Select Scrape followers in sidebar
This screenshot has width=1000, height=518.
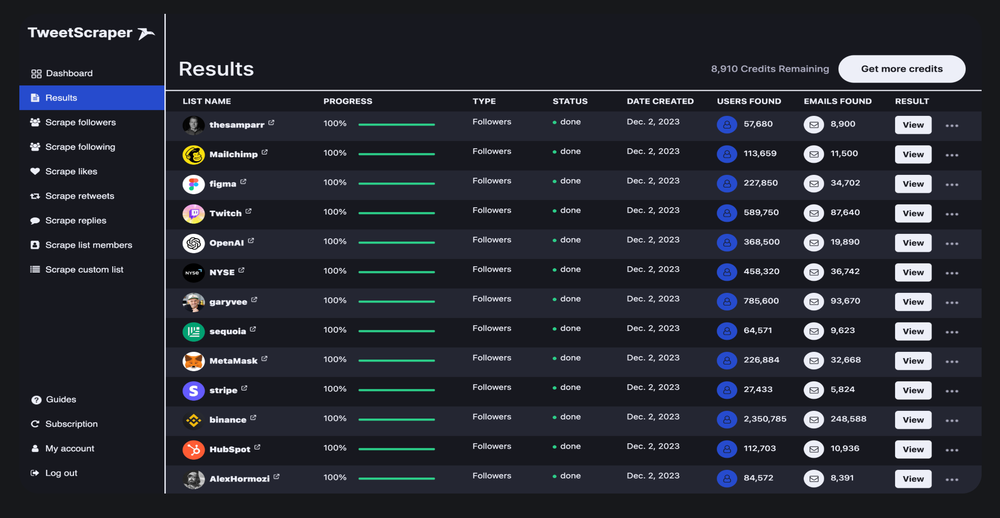pos(80,122)
